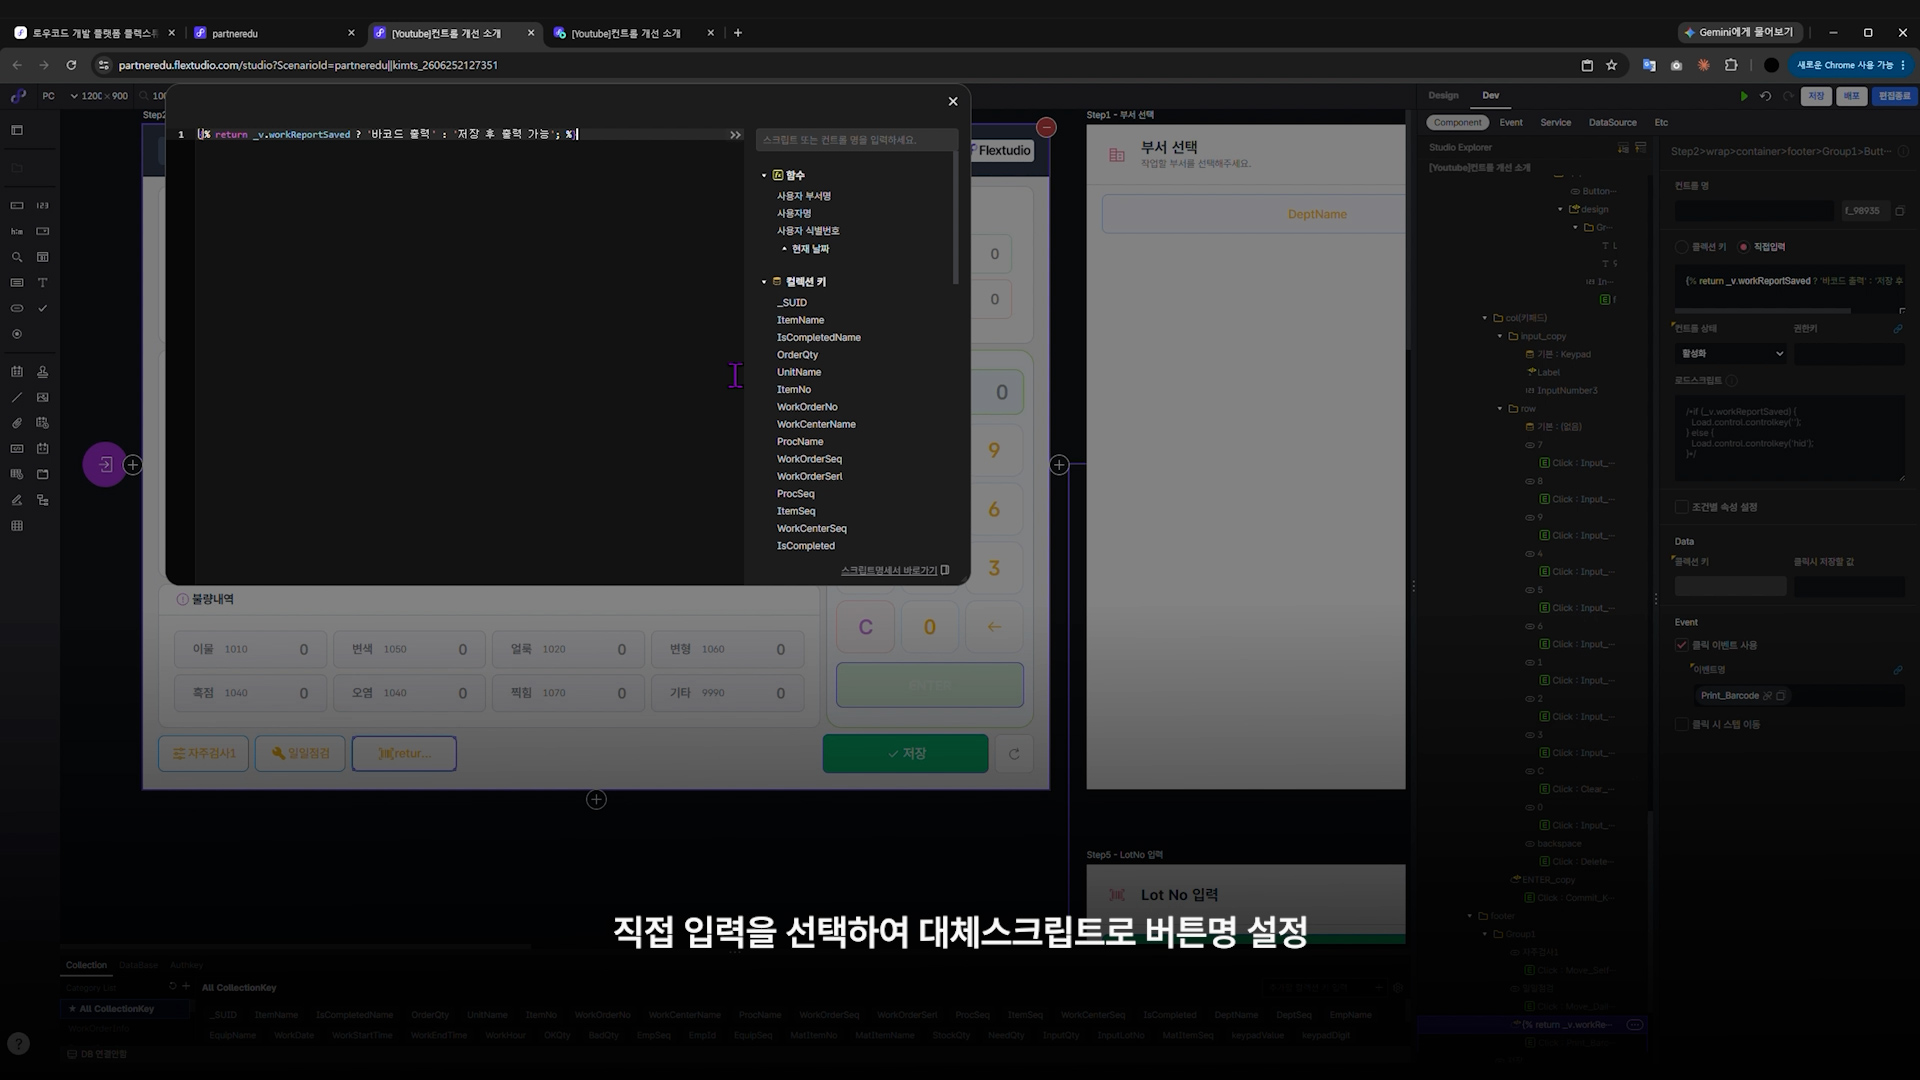Toggle 클릭 시 스텝 이동 checkbox
This screenshot has height=1080, width=1920.
tap(1682, 724)
